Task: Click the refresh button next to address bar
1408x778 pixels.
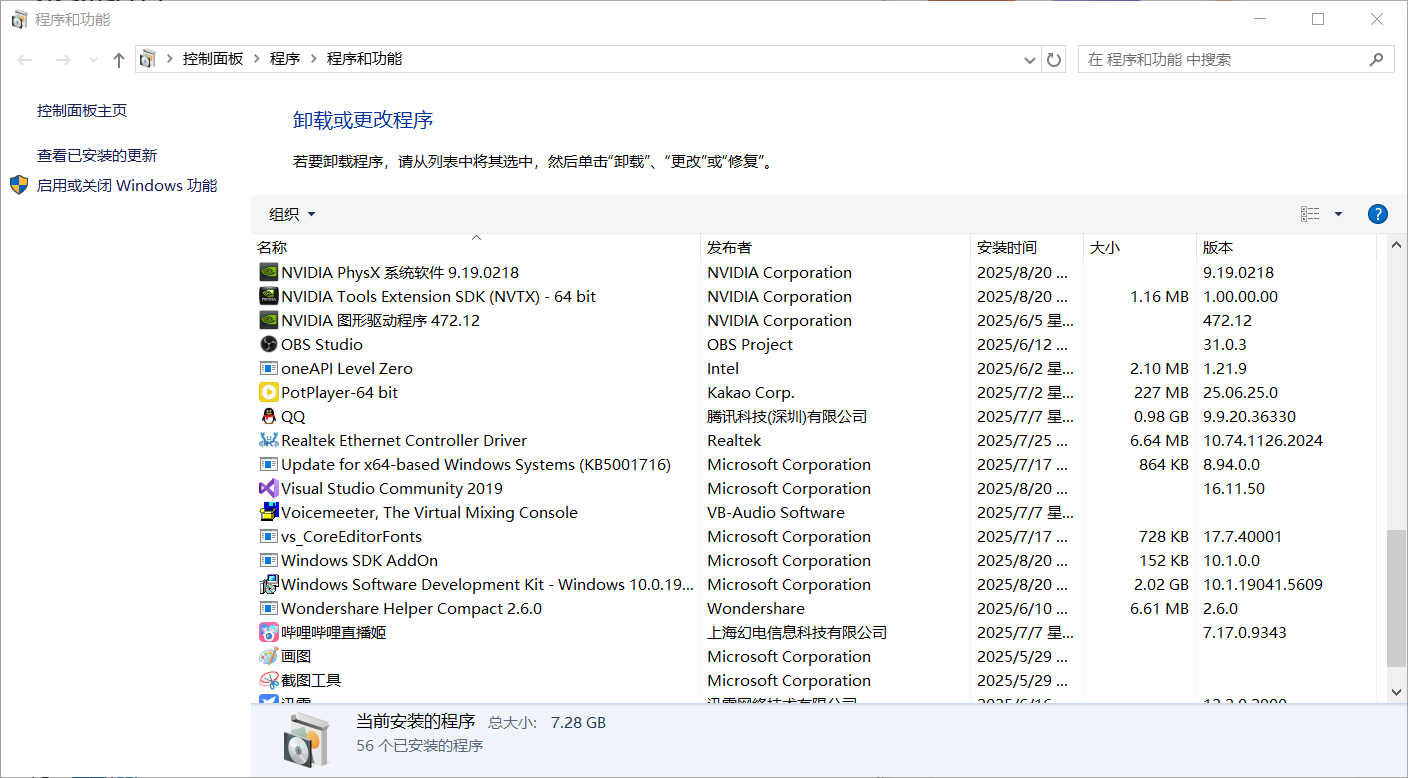Action: point(1054,60)
